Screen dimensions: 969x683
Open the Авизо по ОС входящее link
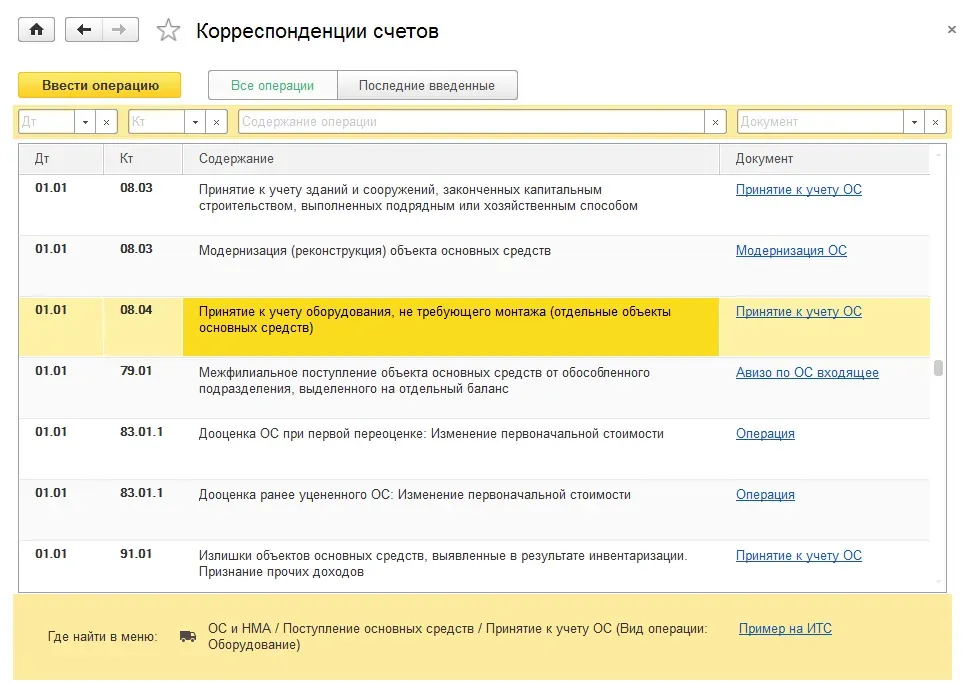click(x=806, y=372)
